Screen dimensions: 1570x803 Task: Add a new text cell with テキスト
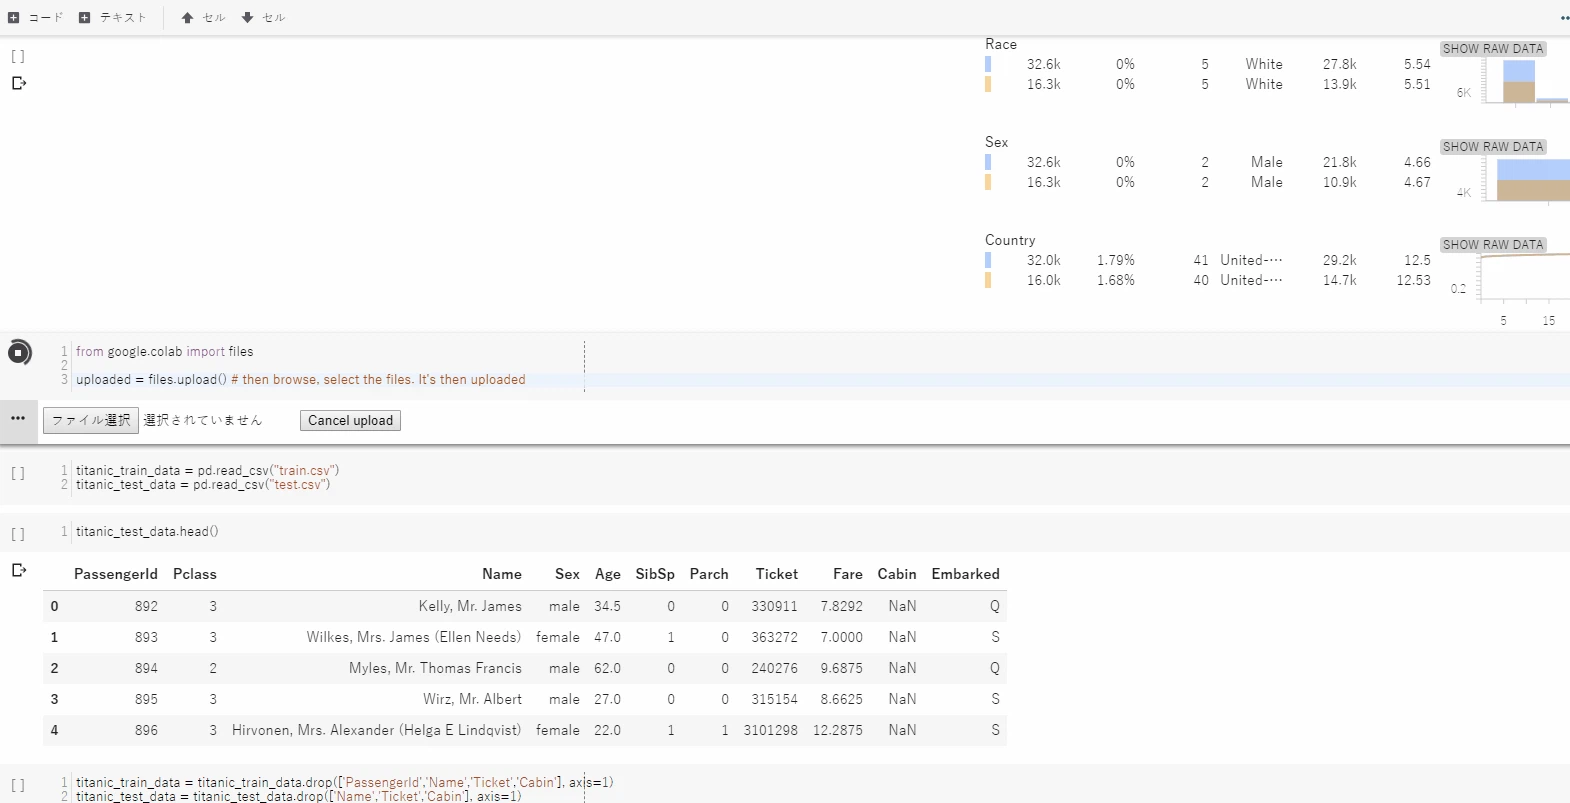[113, 17]
